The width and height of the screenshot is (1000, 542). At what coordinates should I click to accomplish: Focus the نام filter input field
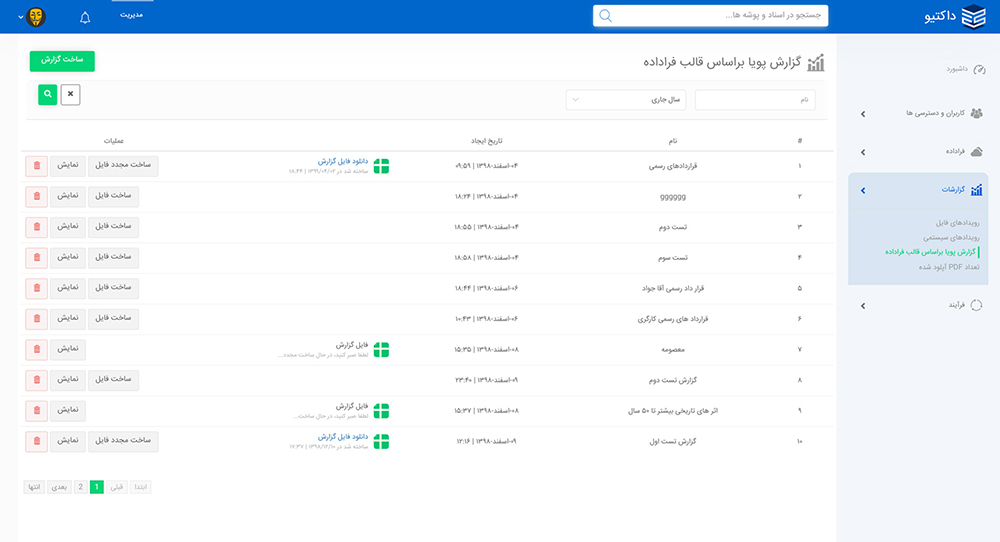[755, 99]
